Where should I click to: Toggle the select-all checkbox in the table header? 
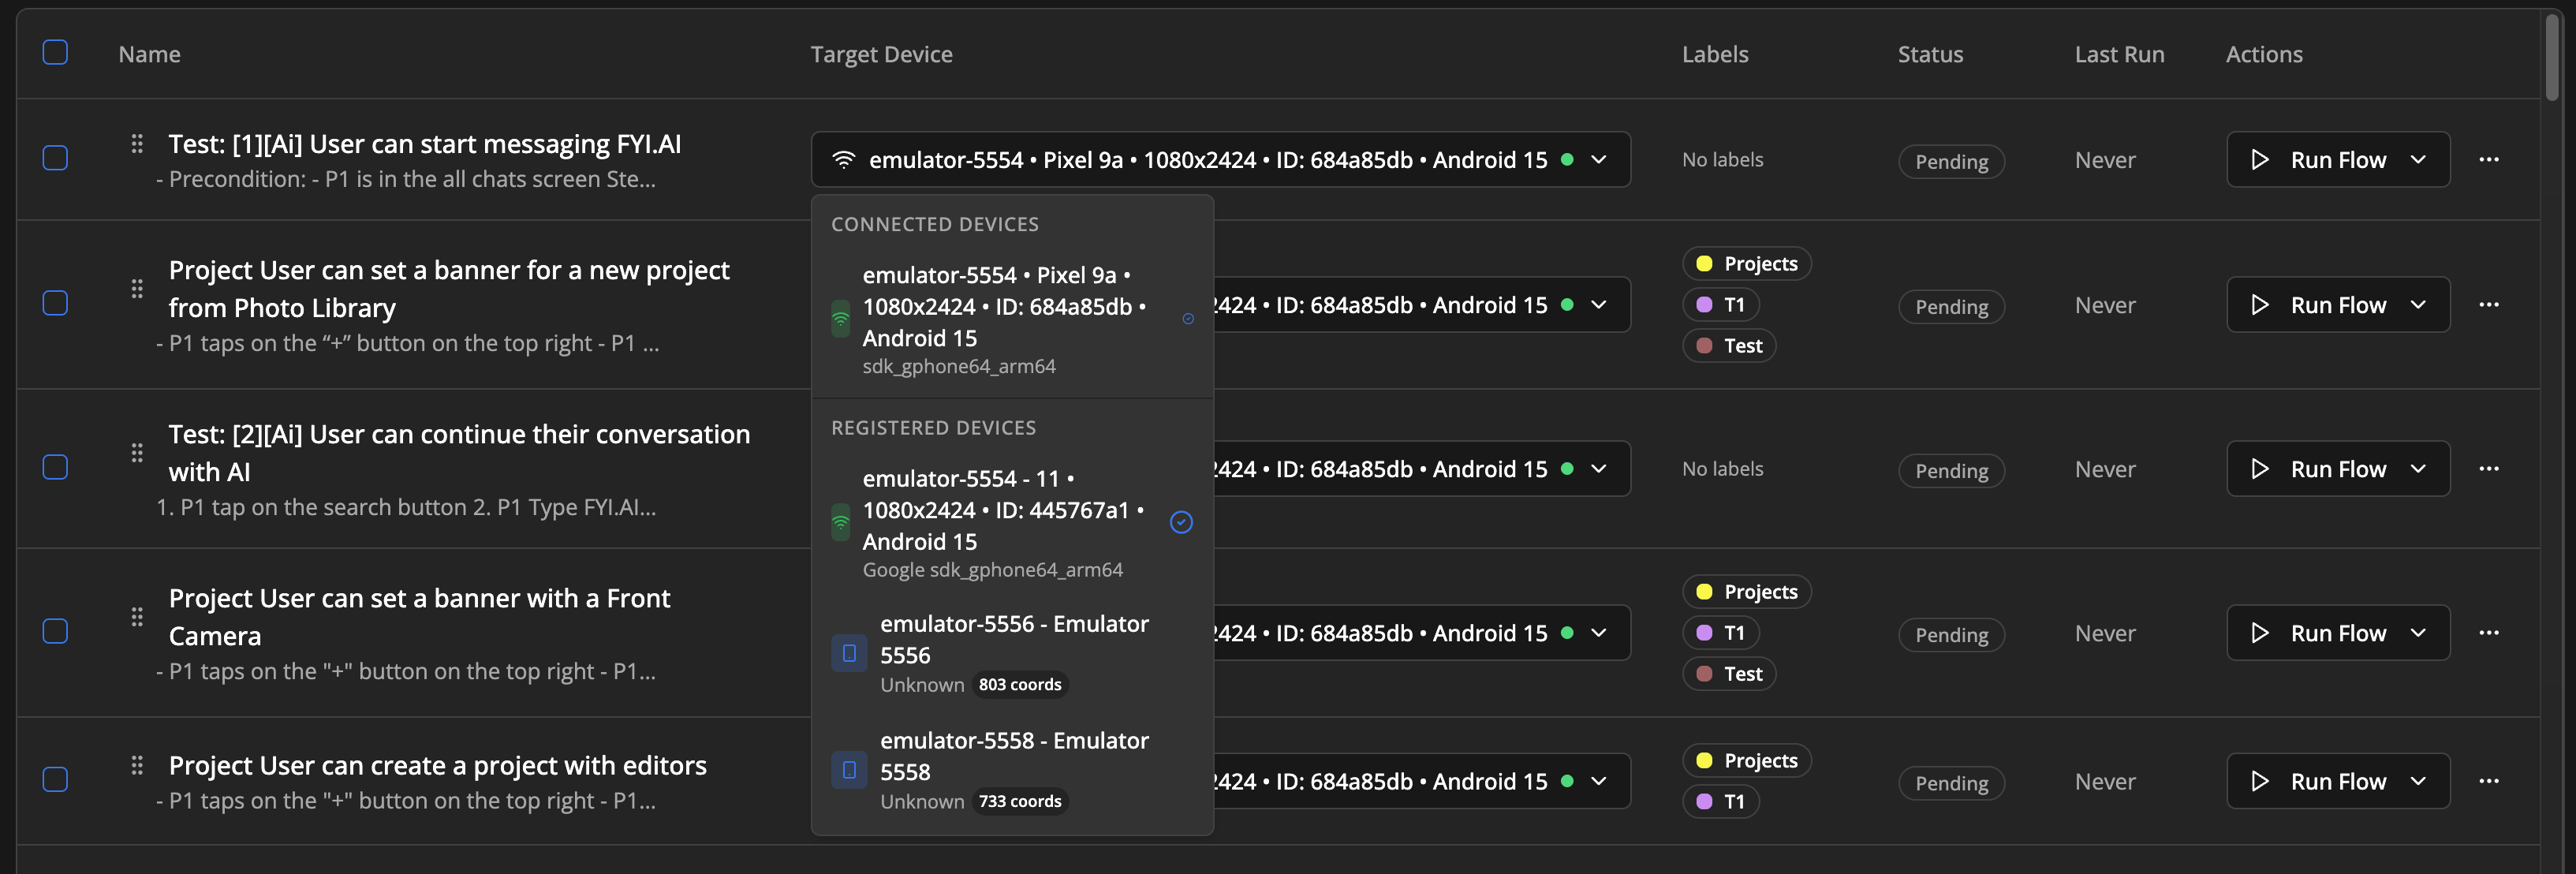coord(55,53)
